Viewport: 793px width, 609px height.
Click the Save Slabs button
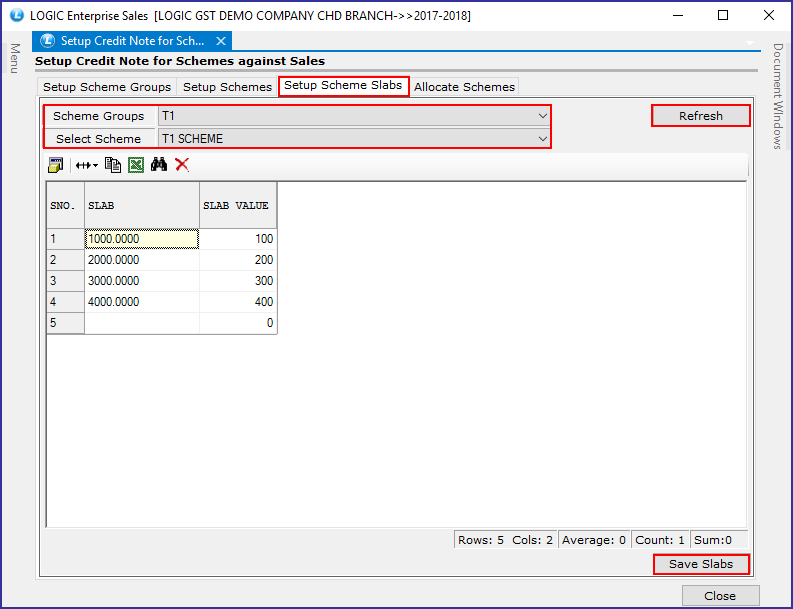pos(700,564)
